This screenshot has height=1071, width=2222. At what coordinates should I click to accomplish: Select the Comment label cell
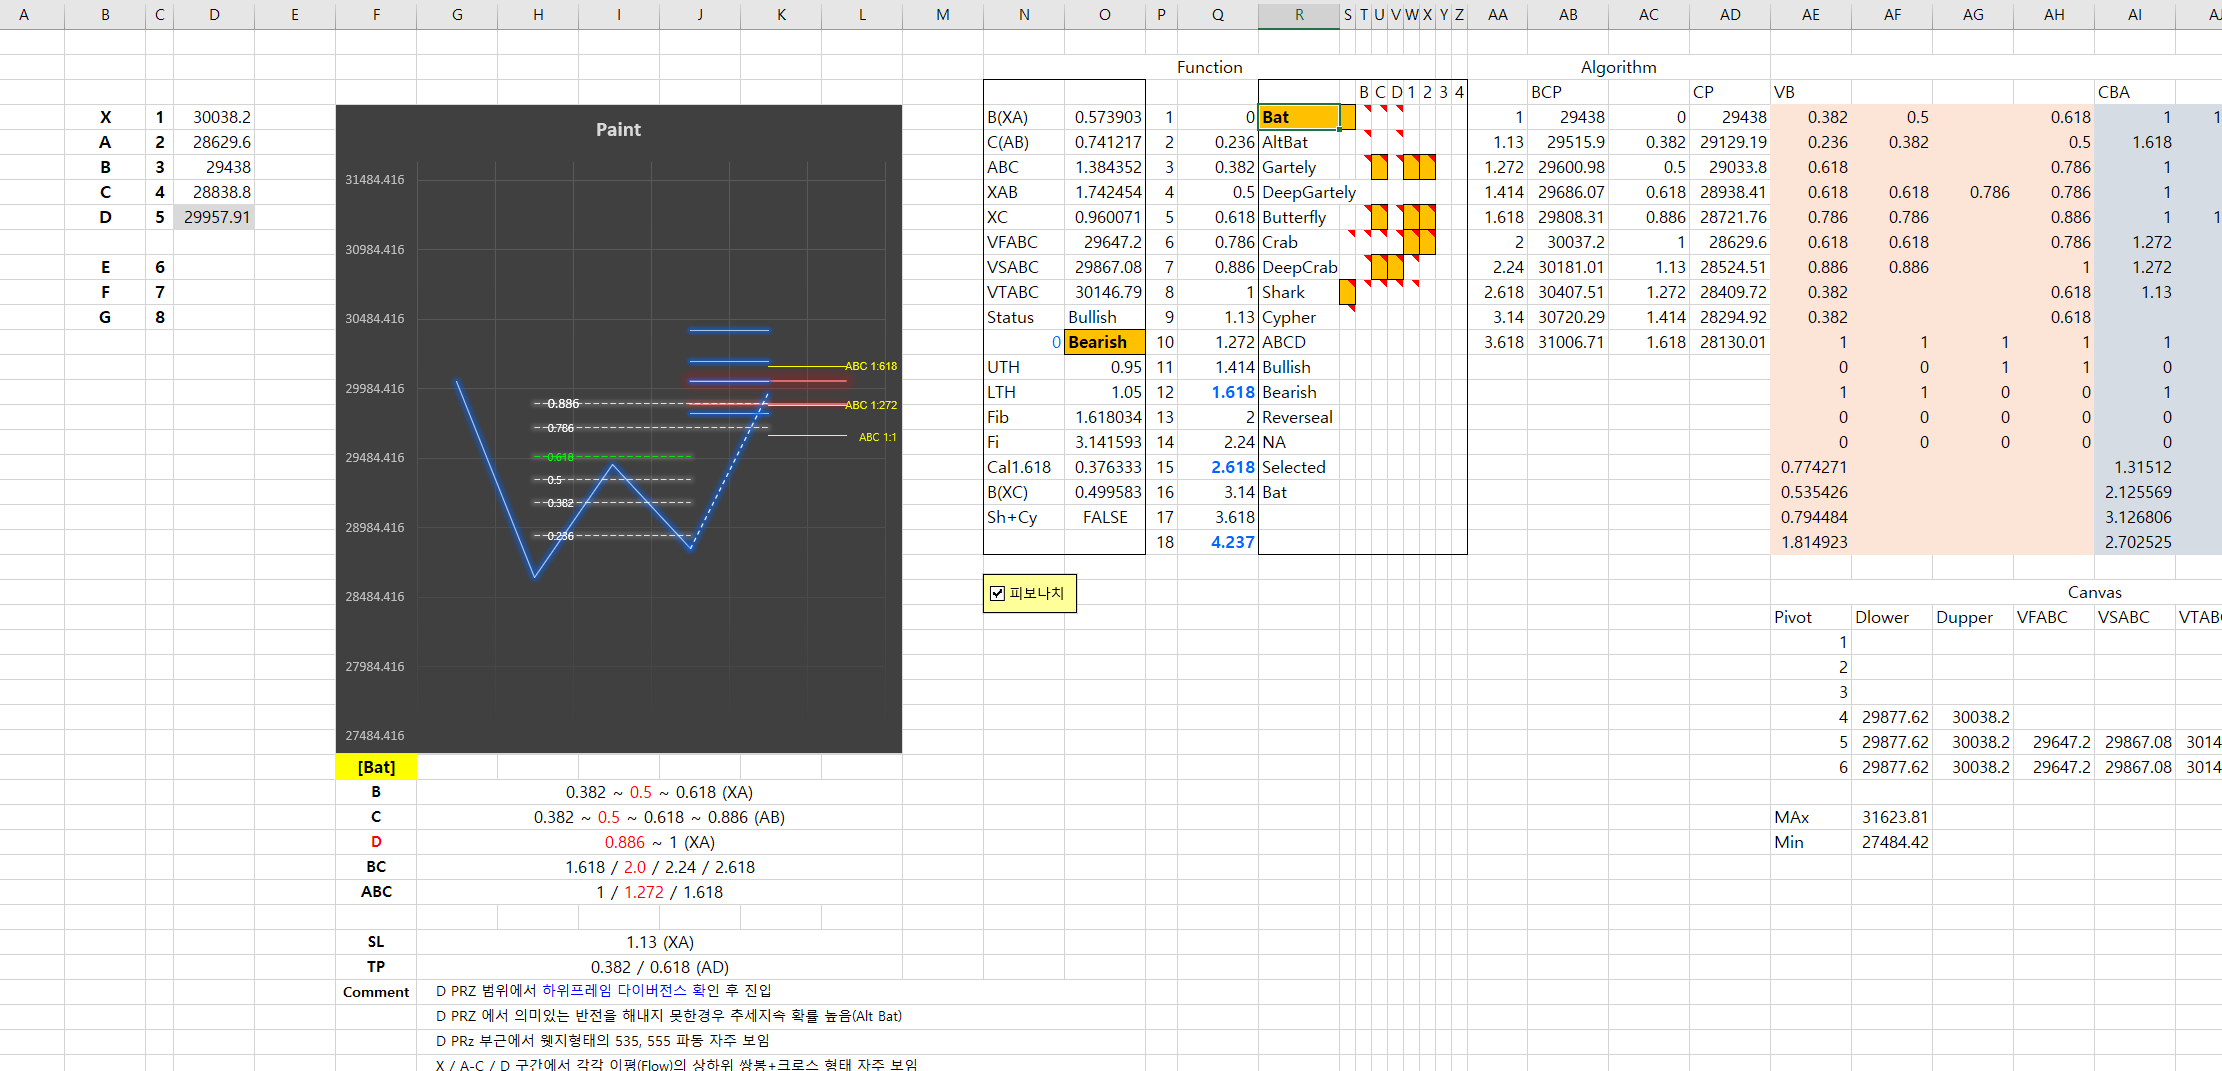[376, 992]
